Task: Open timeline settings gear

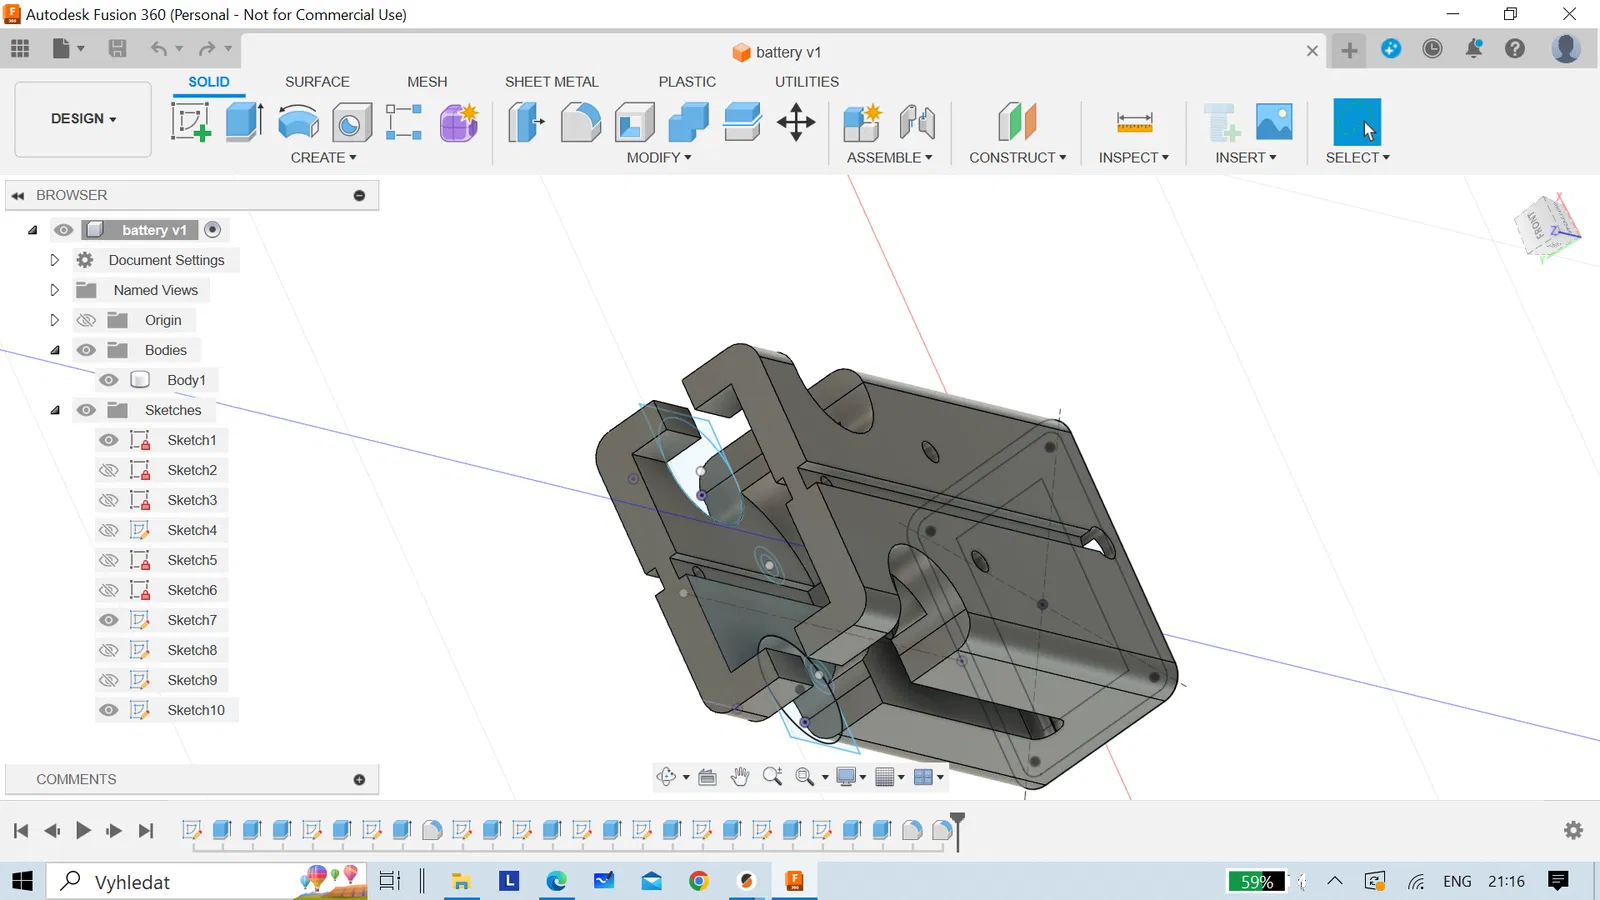Action: (1573, 830)
